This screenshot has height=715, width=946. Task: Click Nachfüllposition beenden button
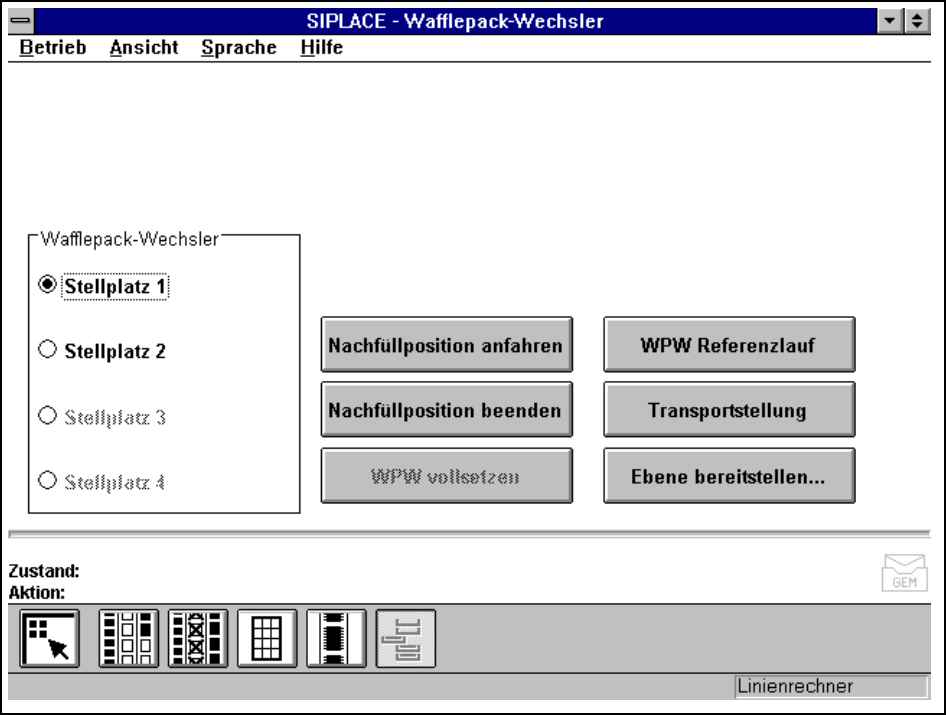pyautogui.click(x=446, y=410)
